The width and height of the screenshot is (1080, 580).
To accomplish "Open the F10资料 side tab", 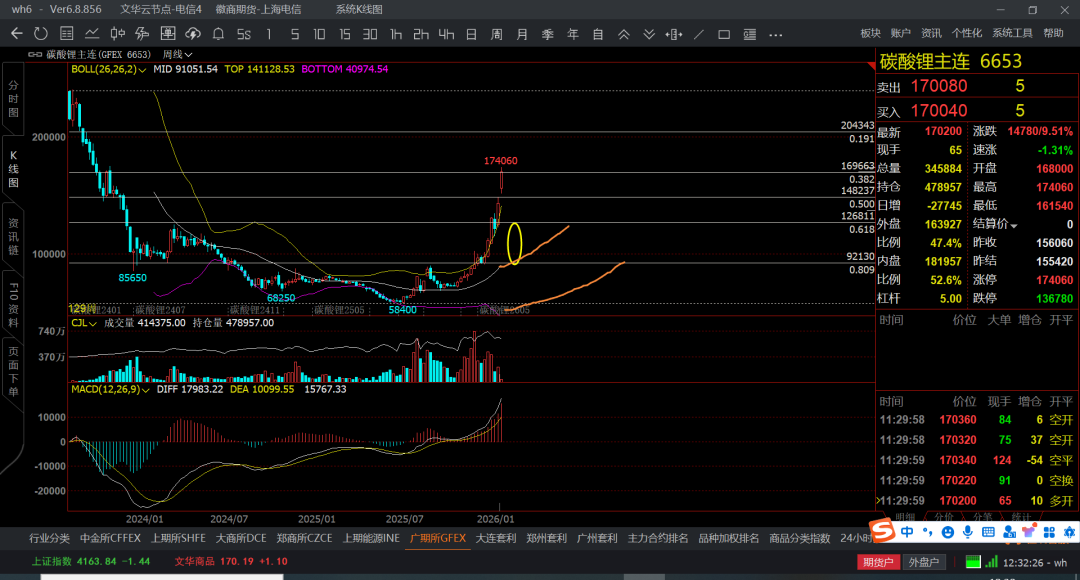I will (13, 304).
